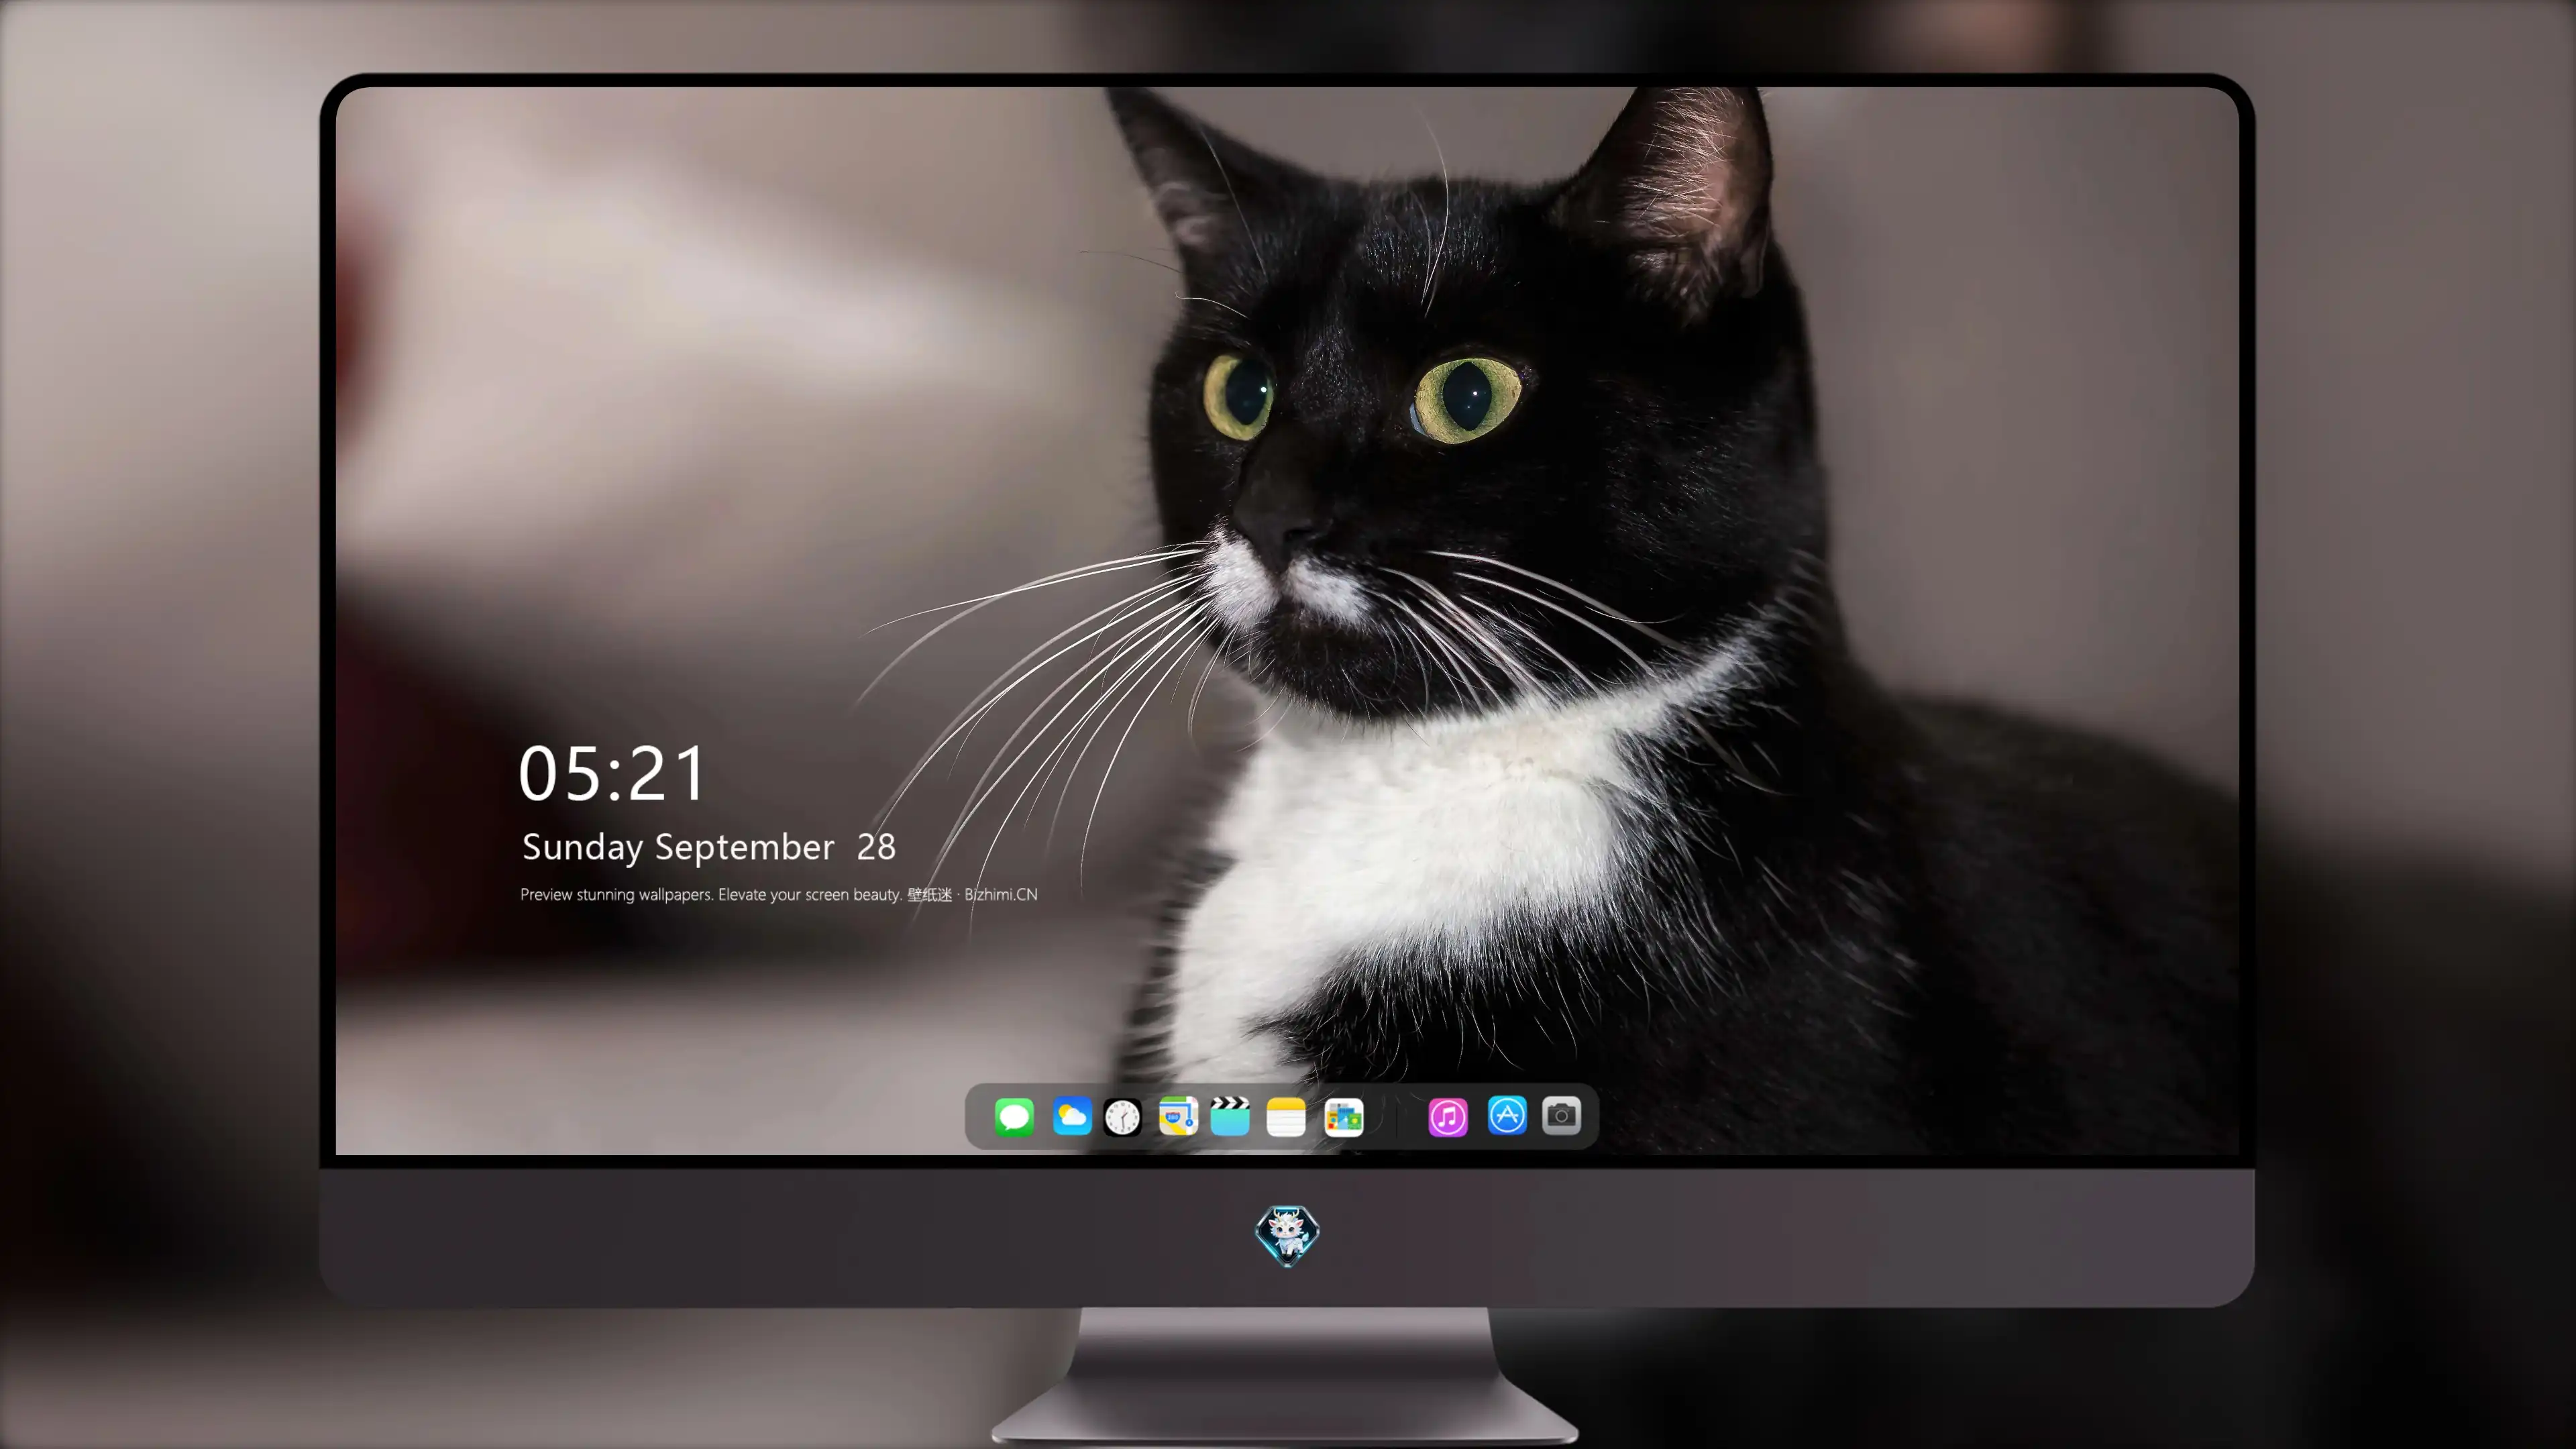
Task: Open the Maps app in dock
Action: pyautogui.click(x=1178, y=1116)
